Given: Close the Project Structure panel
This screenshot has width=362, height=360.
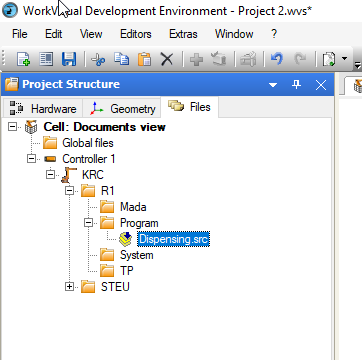Looking at the screenshot, I should pyautogui.click(x=321, y=85).
